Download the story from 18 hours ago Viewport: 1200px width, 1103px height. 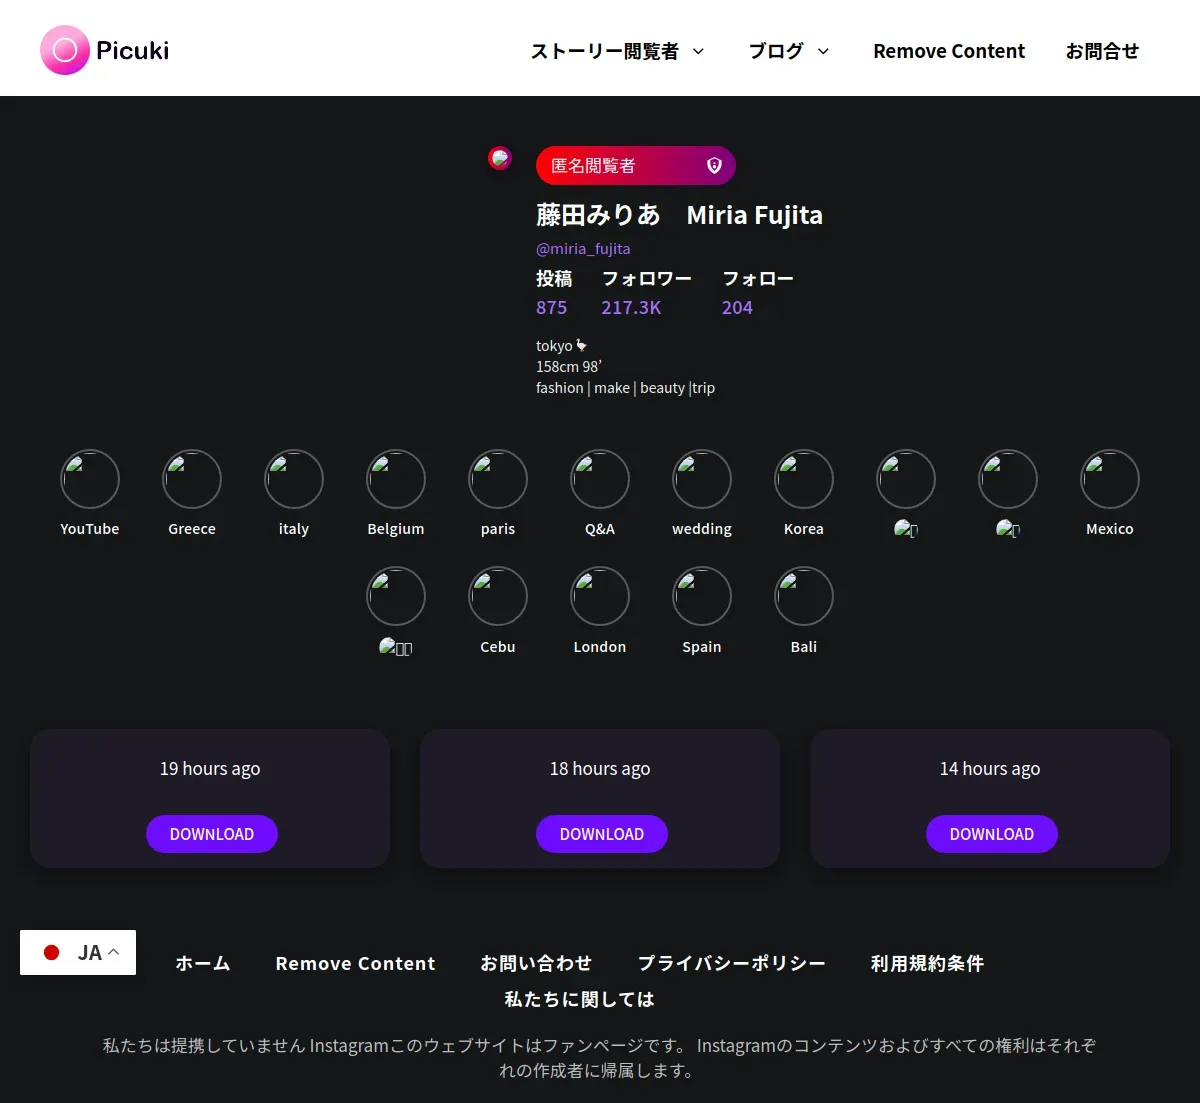[x=602, y=834]
